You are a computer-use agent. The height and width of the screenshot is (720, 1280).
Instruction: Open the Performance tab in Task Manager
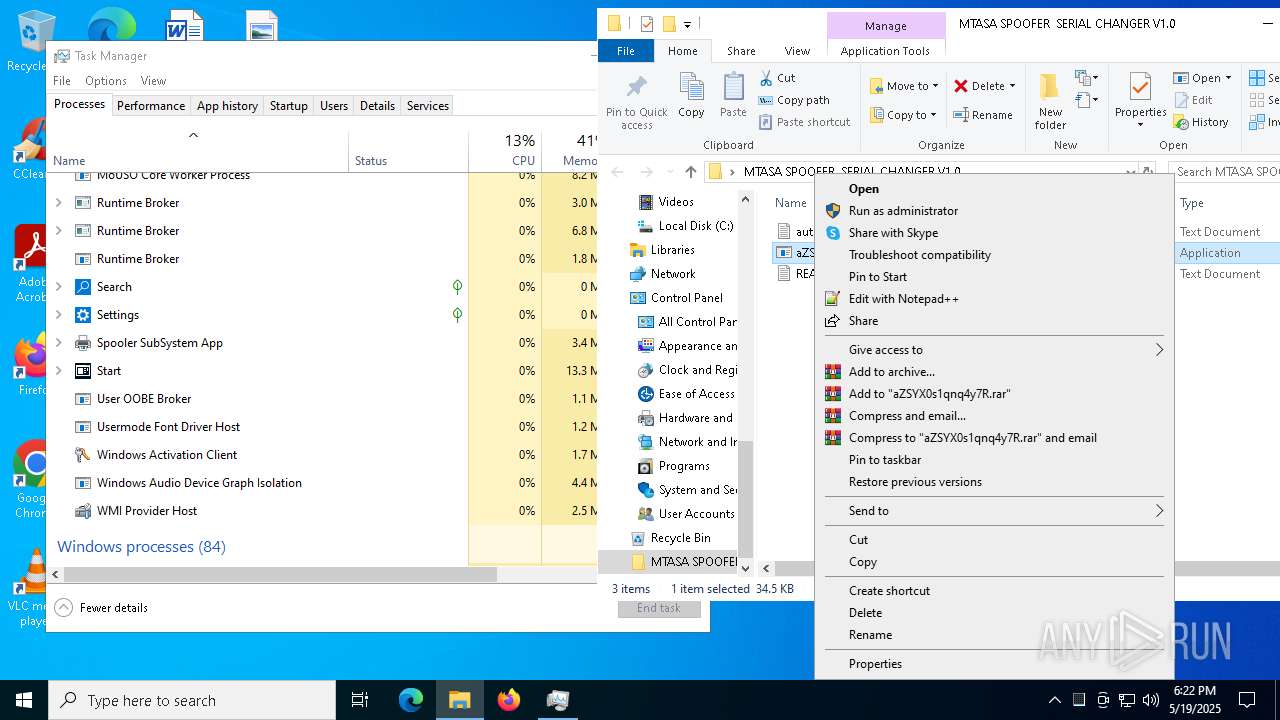click(x=151, y=106)
